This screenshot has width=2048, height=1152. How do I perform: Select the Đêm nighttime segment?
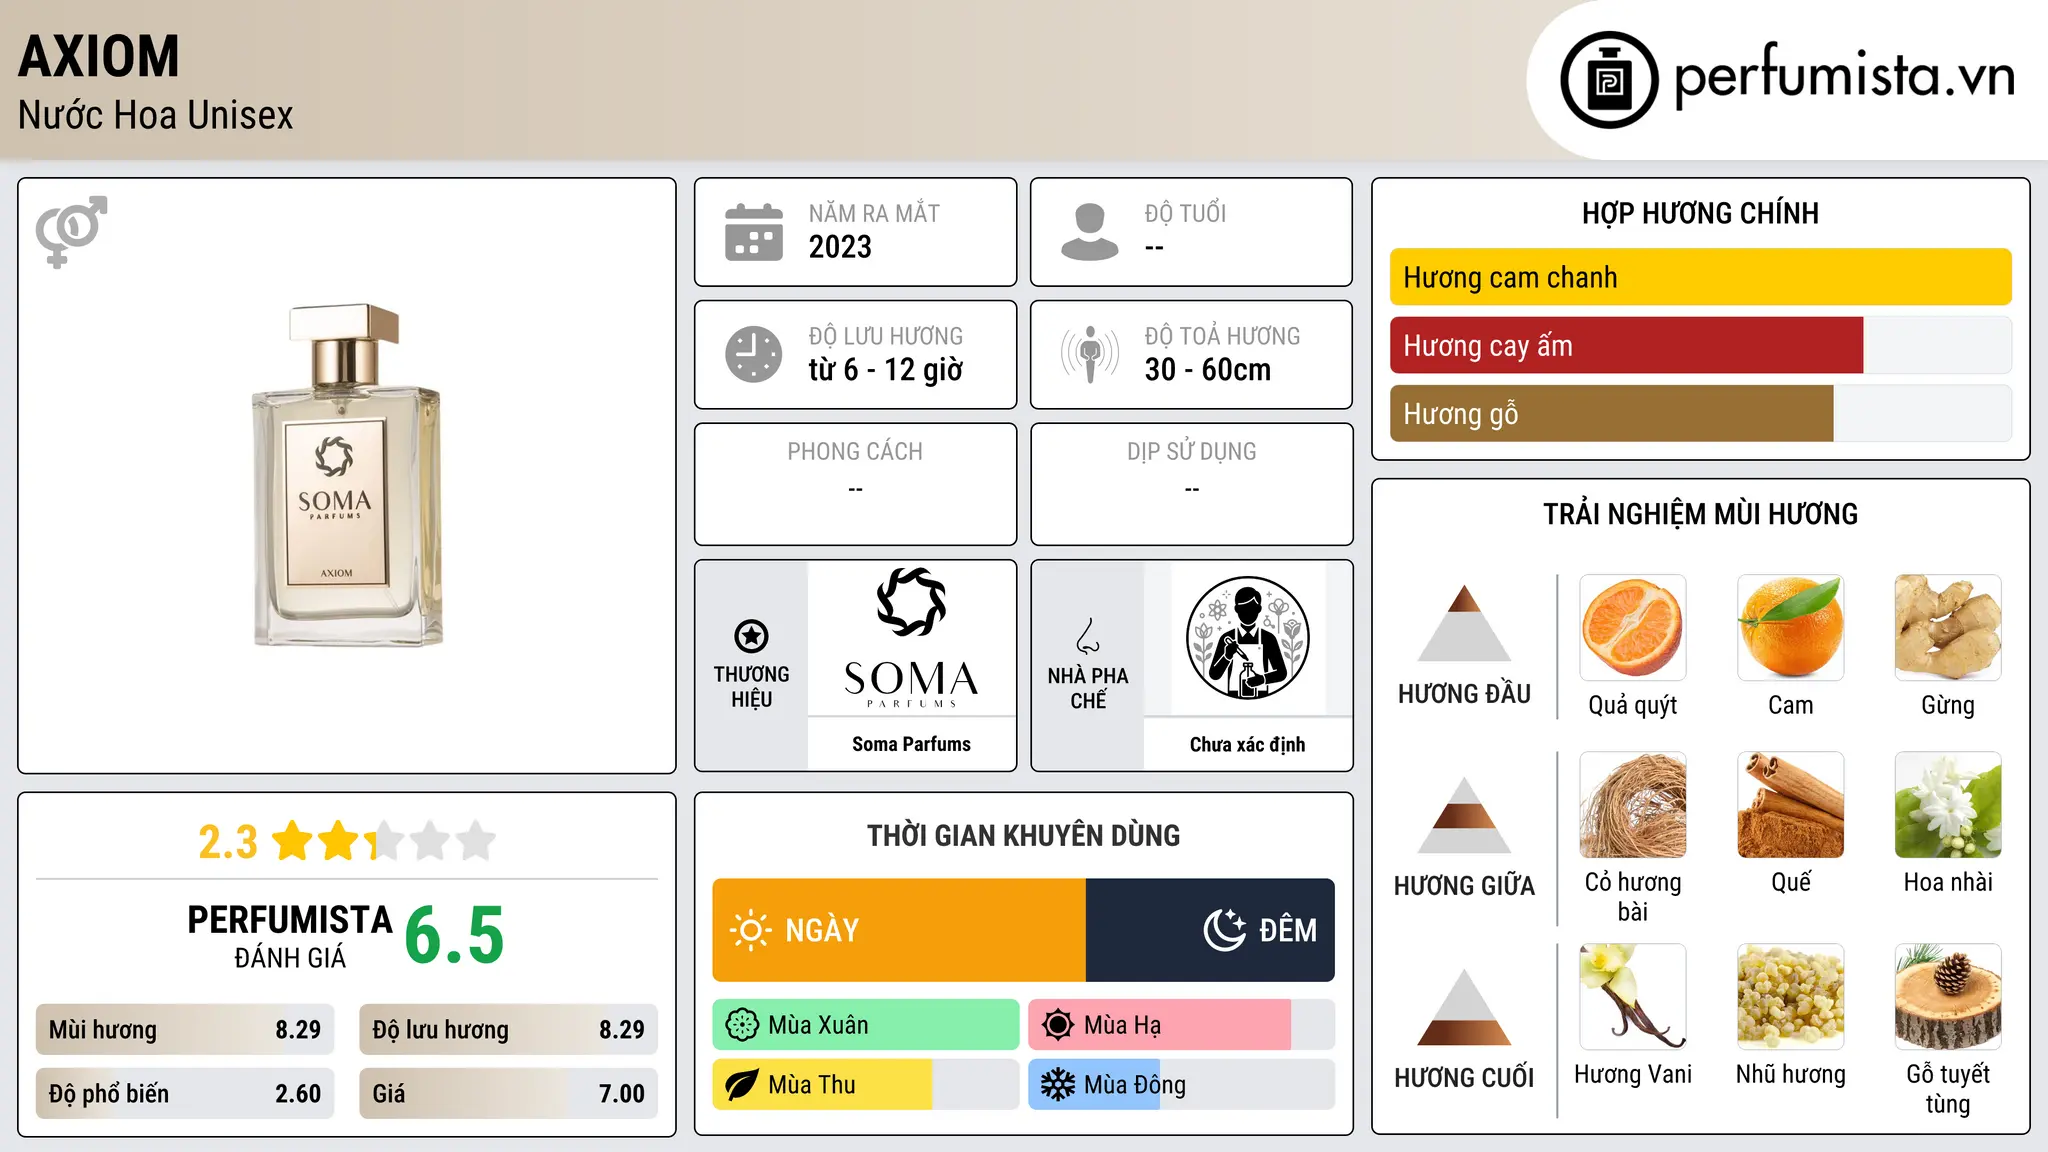(x=1210, y=930)
